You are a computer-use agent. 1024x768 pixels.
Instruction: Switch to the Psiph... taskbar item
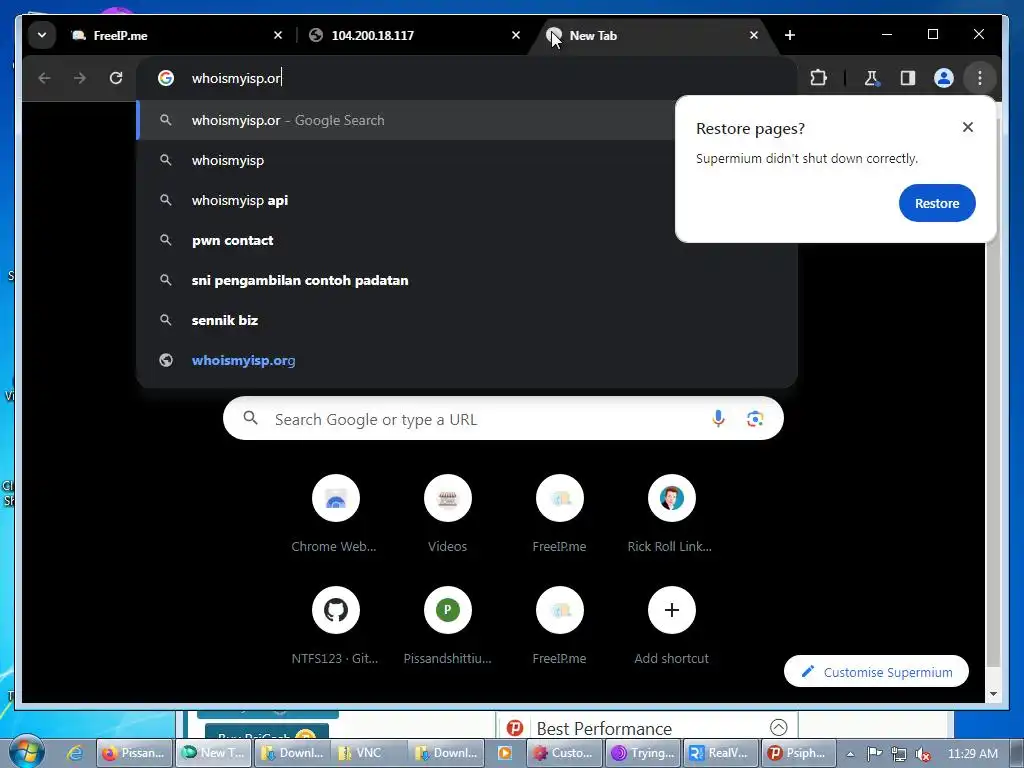(x=798, y=753)
